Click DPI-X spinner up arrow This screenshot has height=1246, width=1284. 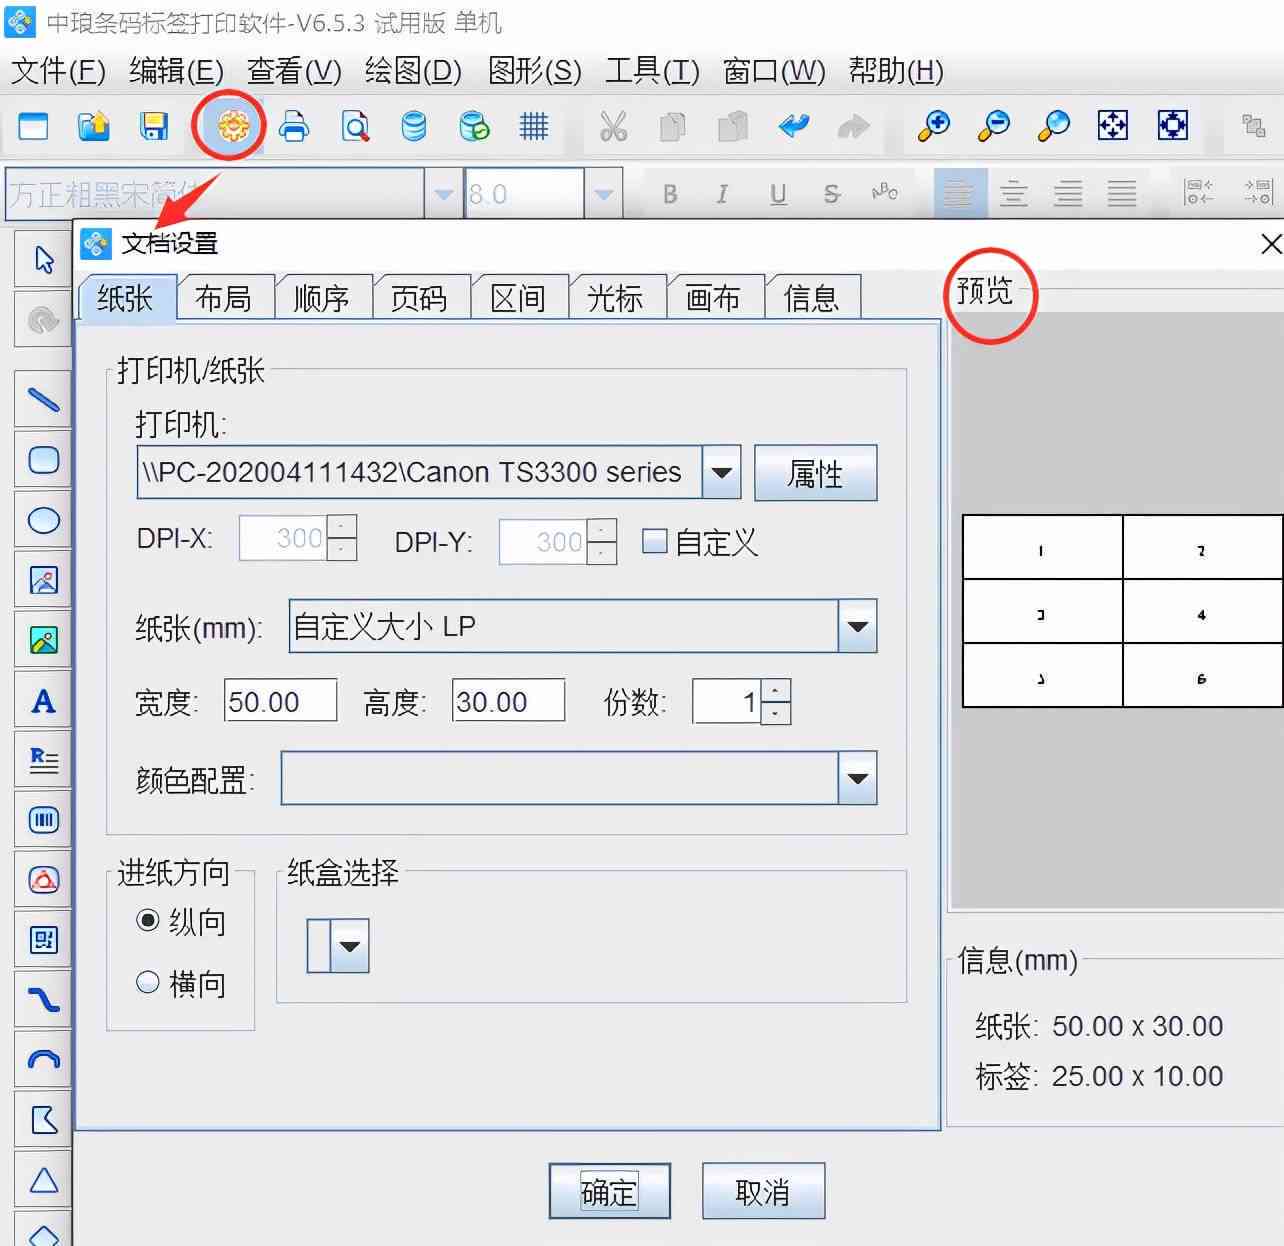(x=341, y=526)
